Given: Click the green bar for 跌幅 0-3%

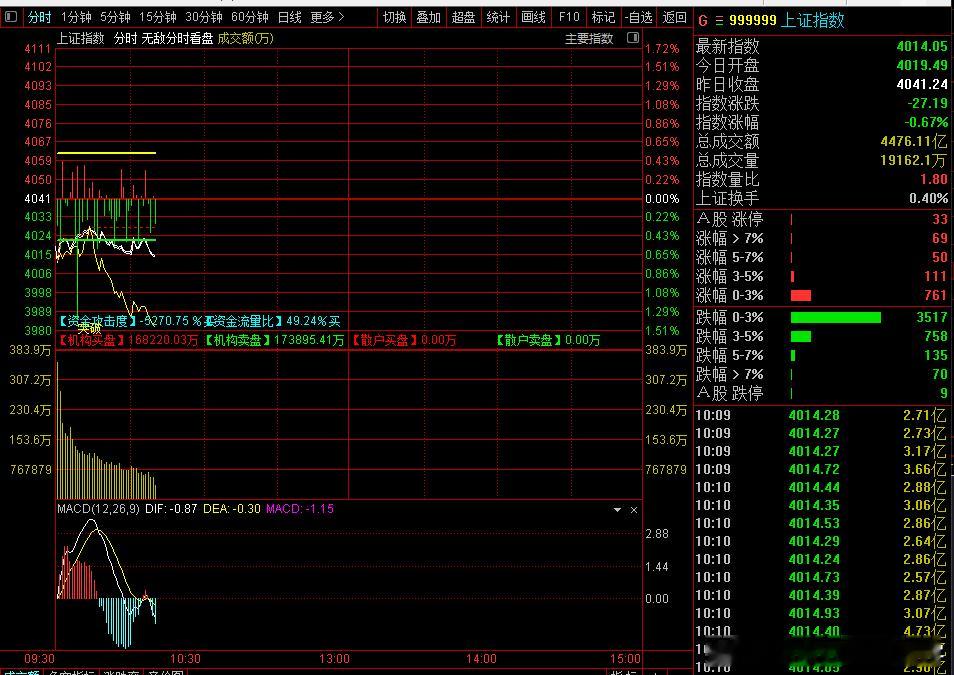Looking at the screenshot, I should coord(836,317).
